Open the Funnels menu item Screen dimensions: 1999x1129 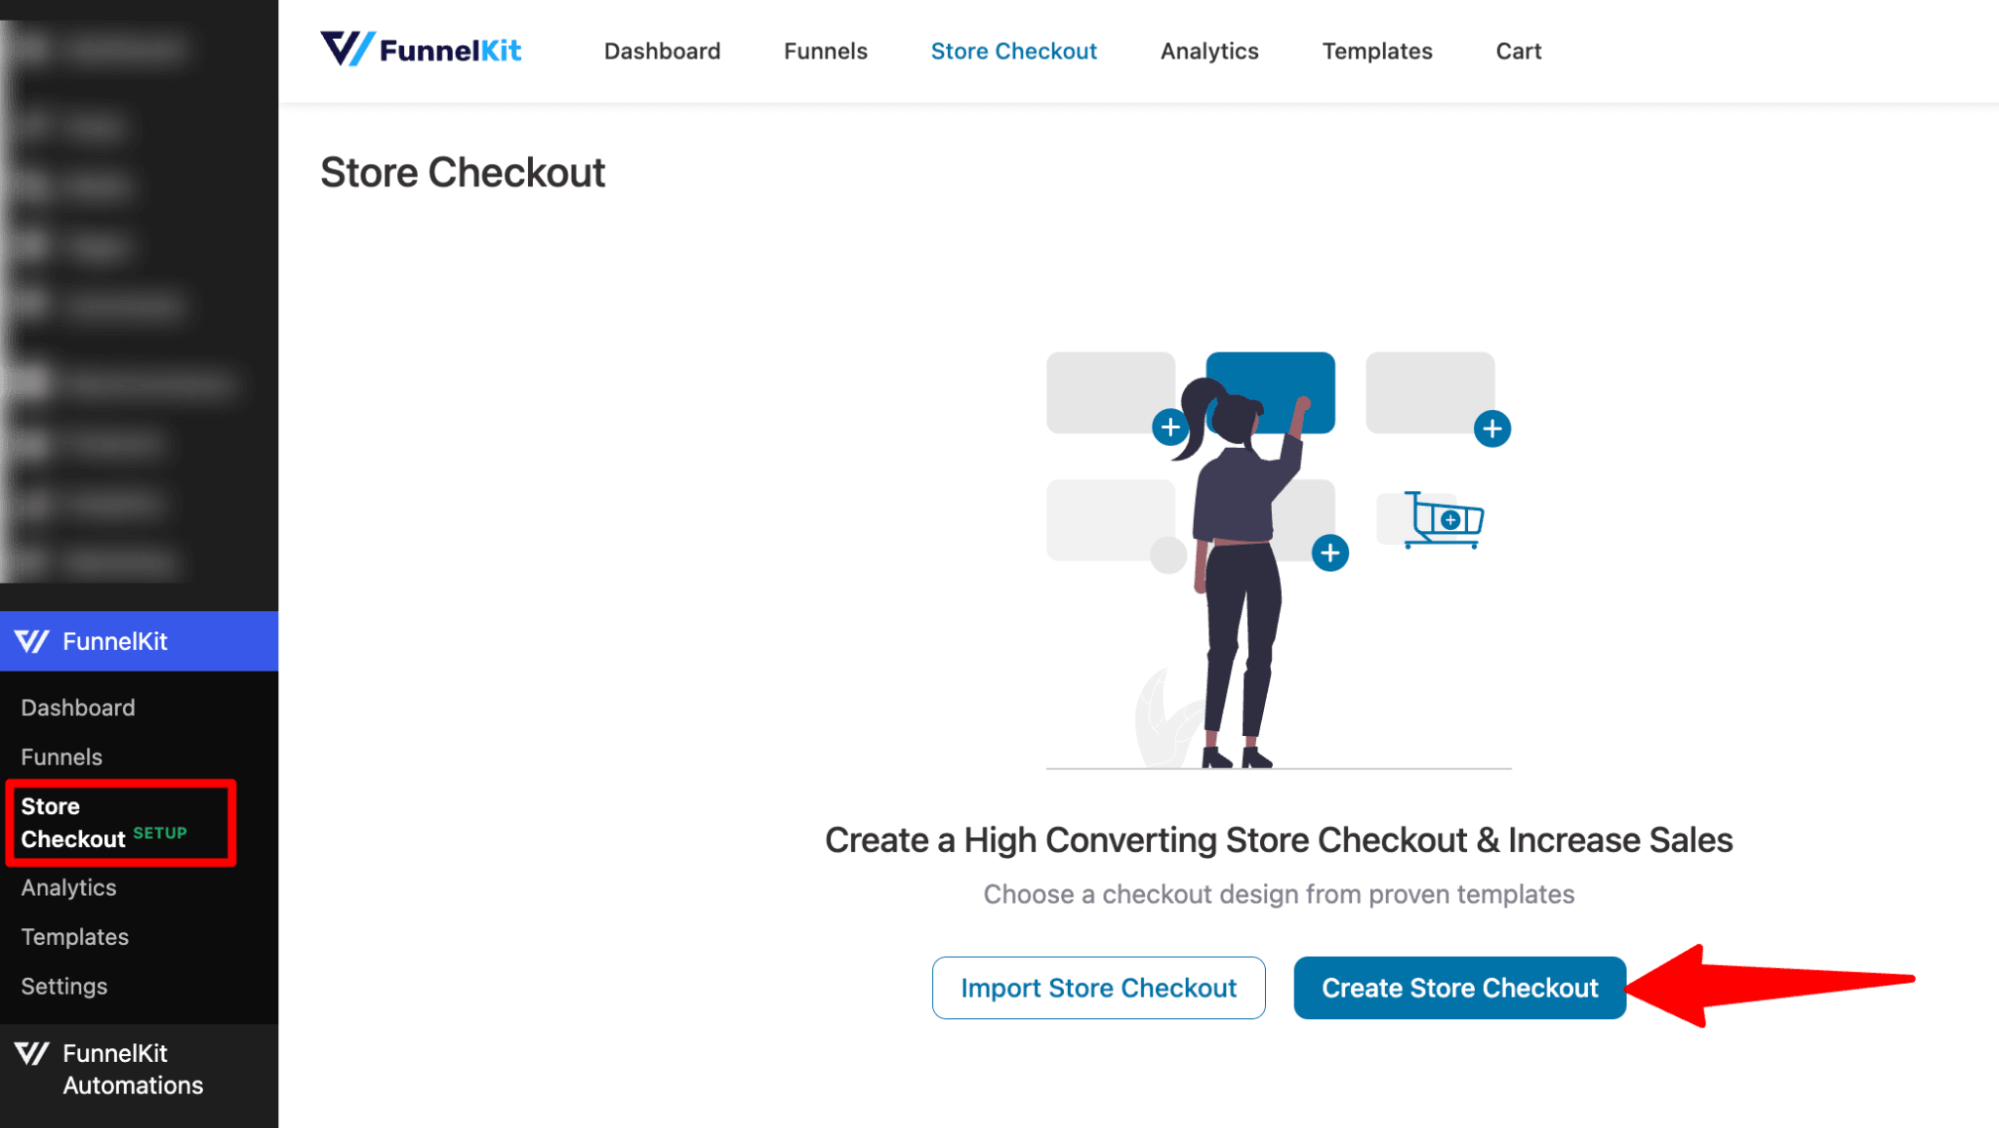coord(62,755)
